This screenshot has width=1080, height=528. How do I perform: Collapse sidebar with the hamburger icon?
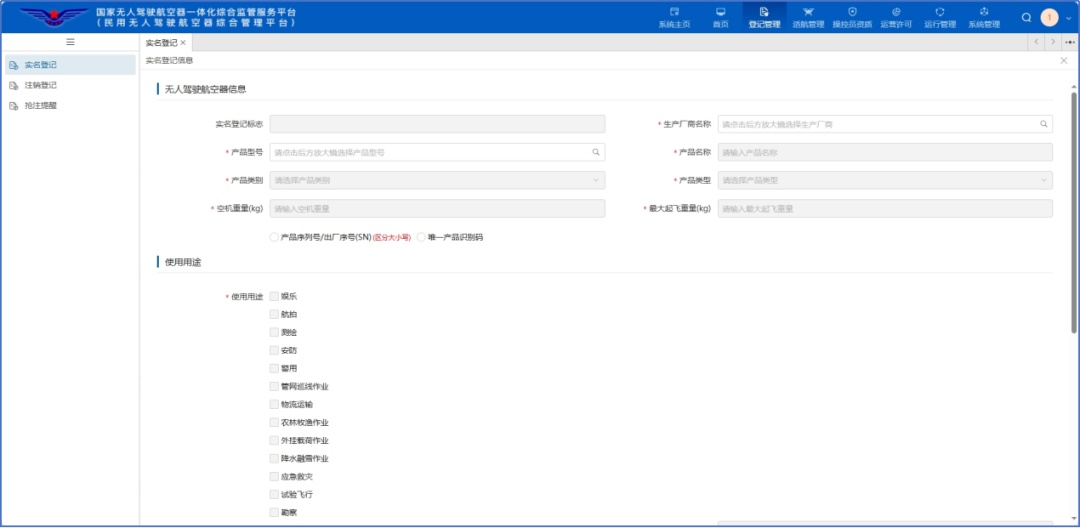click(x=70, y=42)
